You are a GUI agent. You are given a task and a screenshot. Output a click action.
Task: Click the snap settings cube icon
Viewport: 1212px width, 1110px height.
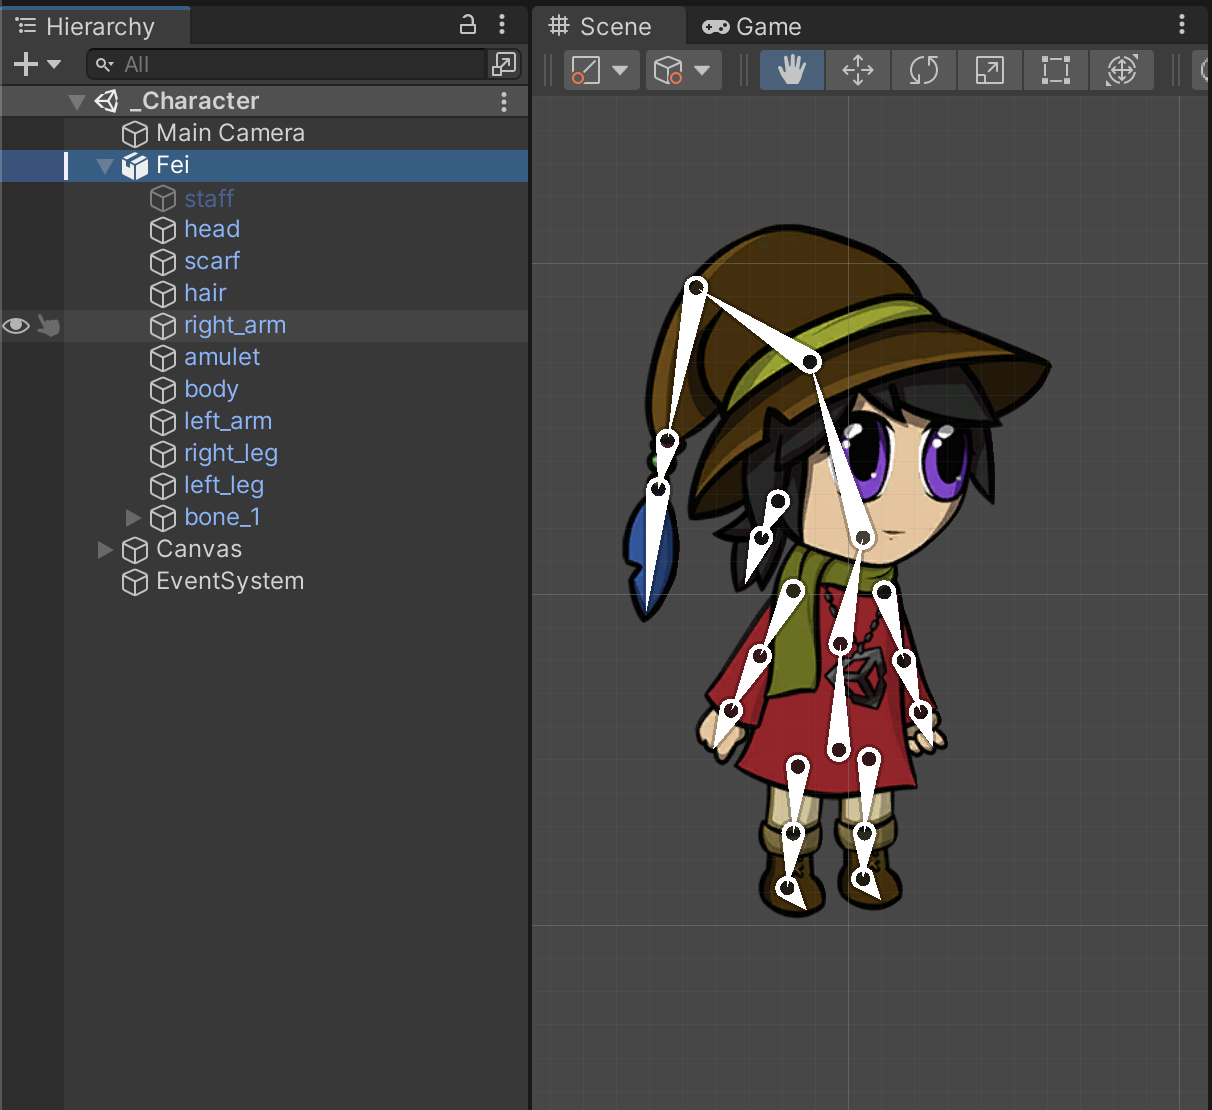tap(675, 70)
